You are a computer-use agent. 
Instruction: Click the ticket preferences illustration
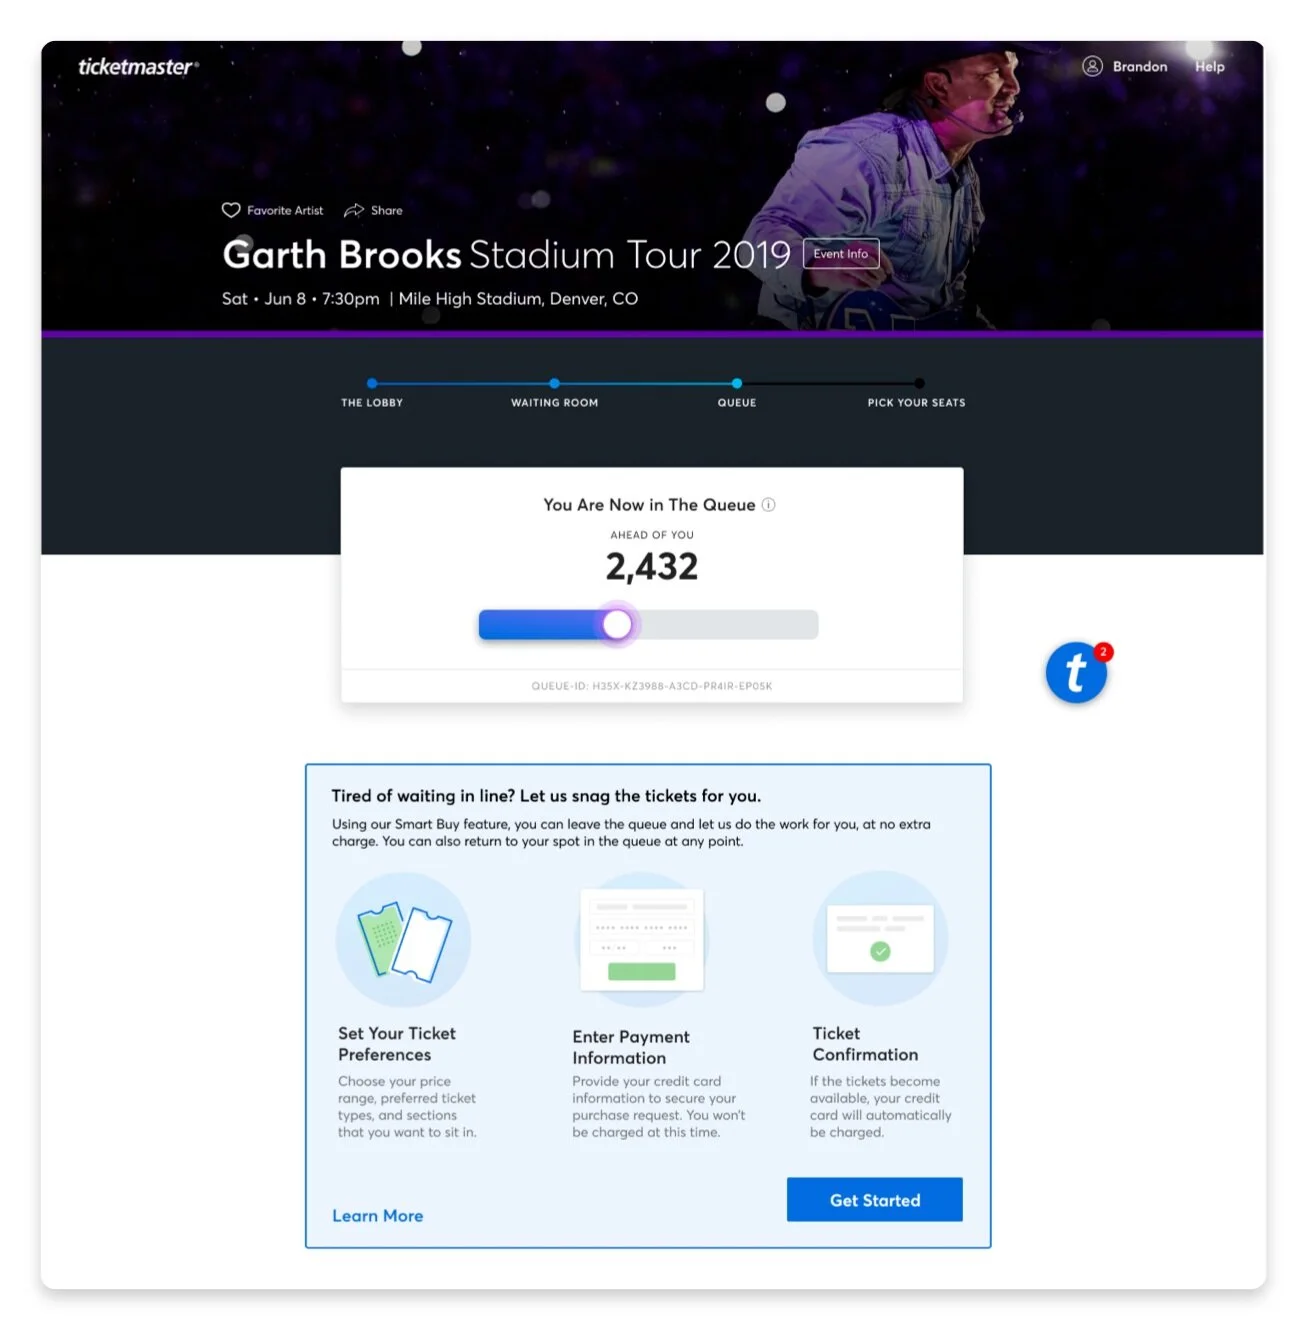(404, 940)
